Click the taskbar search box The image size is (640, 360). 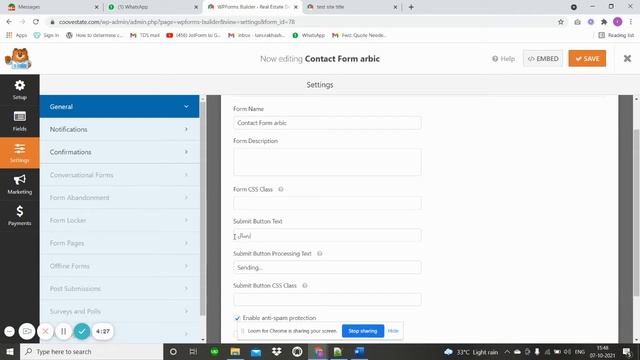(x=91, y=351)
